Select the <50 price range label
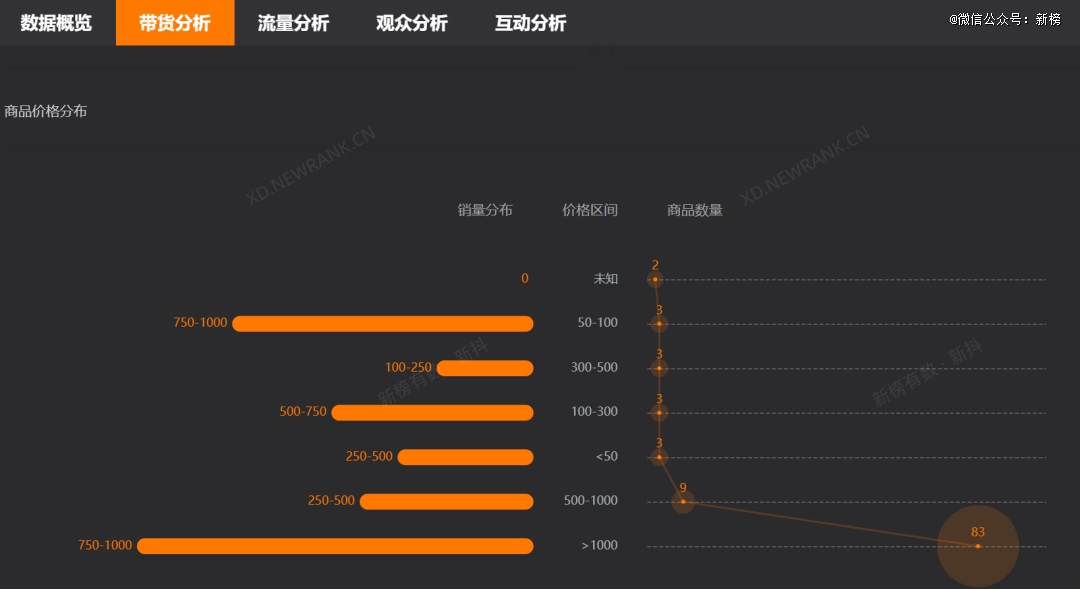This screenshot has width=1080, height=589. (x=606, y=456)
